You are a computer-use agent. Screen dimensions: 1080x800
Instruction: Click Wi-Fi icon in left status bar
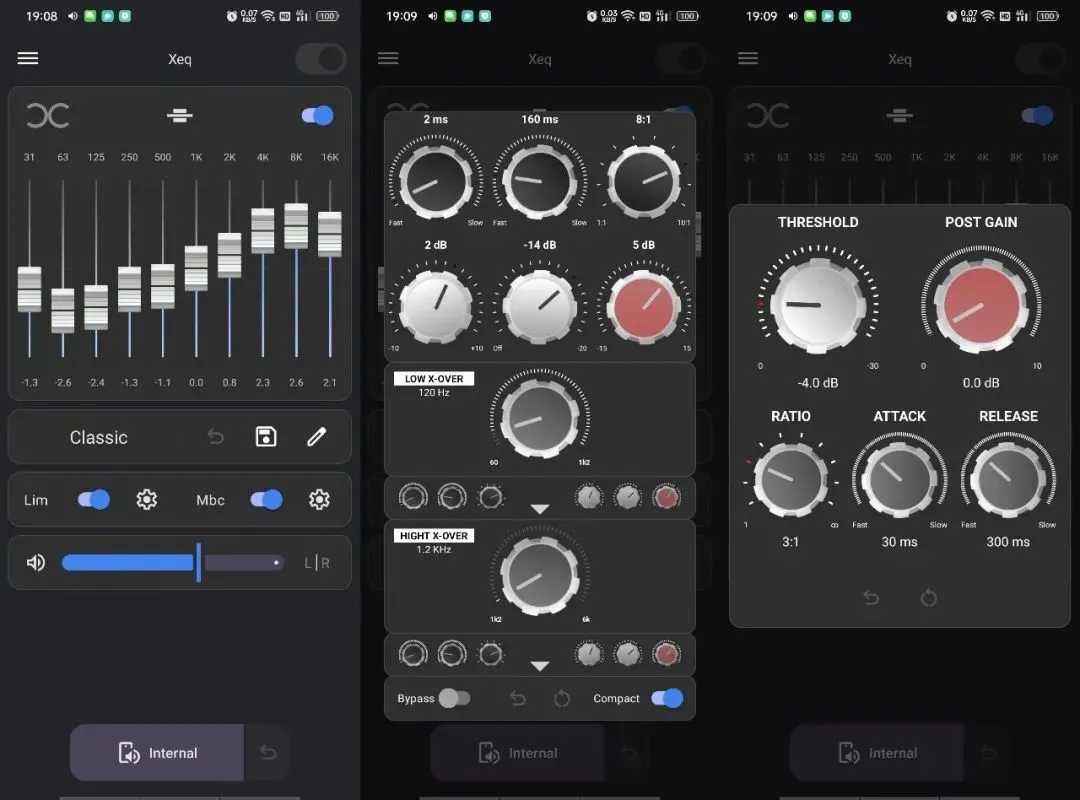pos(269,16)
